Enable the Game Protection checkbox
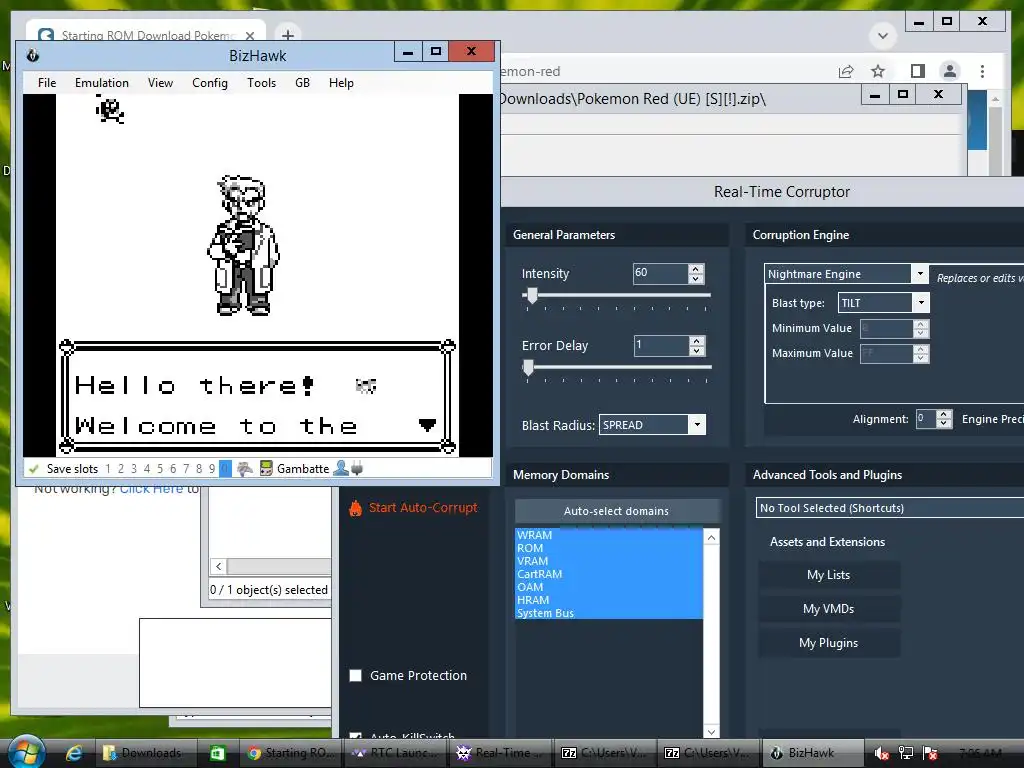Viewport: 1024px width, 768px height. [x=356, y=675]
